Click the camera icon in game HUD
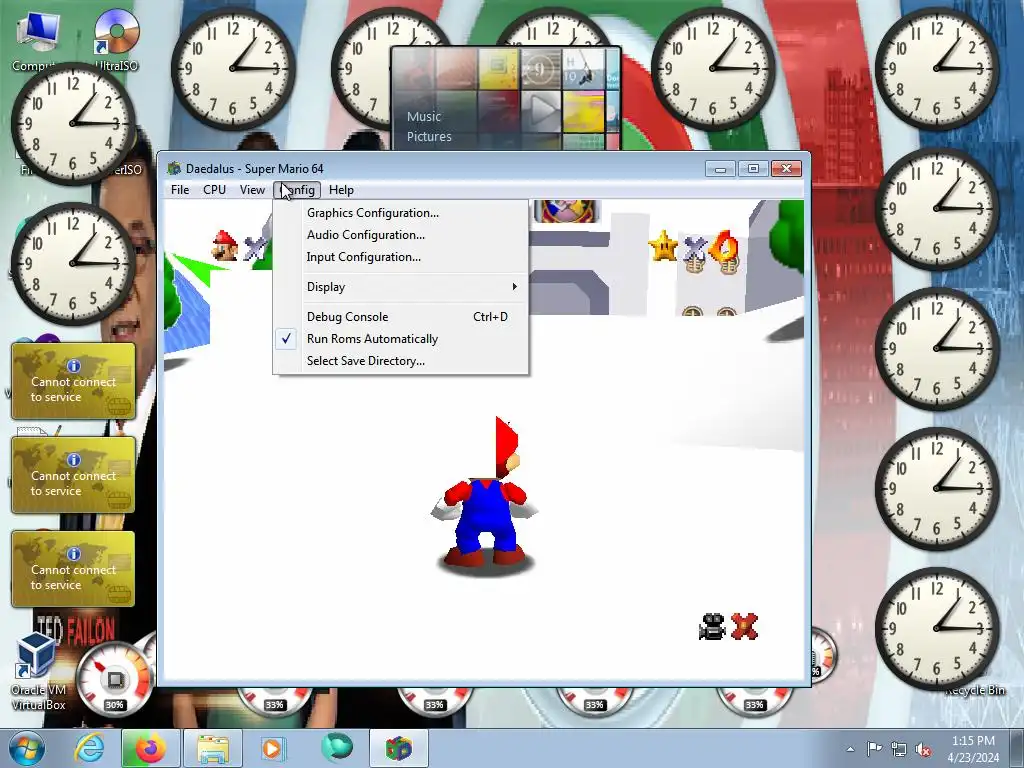The width and height of the screenshot is (1024, 768). pyautogui.click(x=712, y=627)
